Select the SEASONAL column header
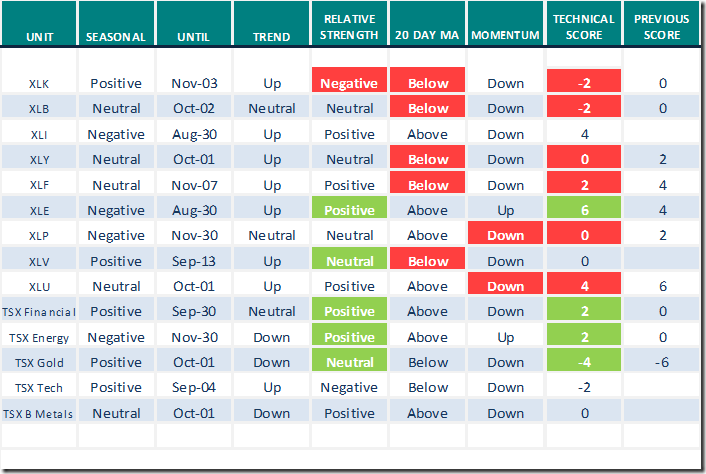Viewport: 706px width, 474px height. tap(116, 36)
